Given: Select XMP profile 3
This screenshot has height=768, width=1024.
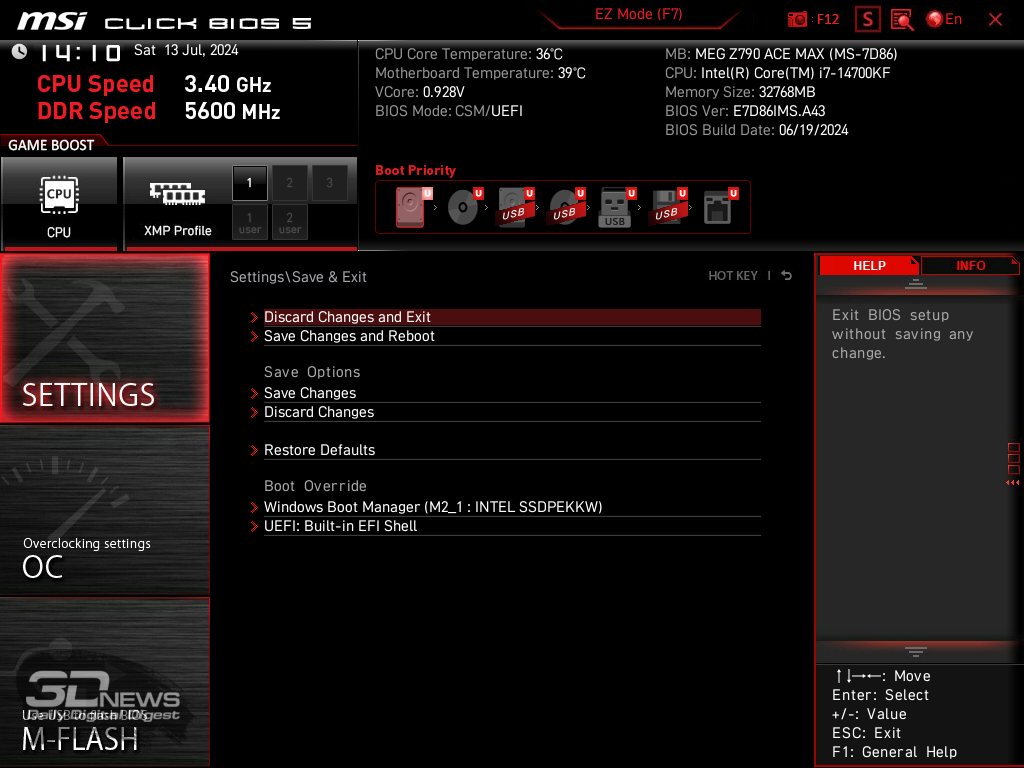Looking at the screenshot, I should [x=329, y=183].
